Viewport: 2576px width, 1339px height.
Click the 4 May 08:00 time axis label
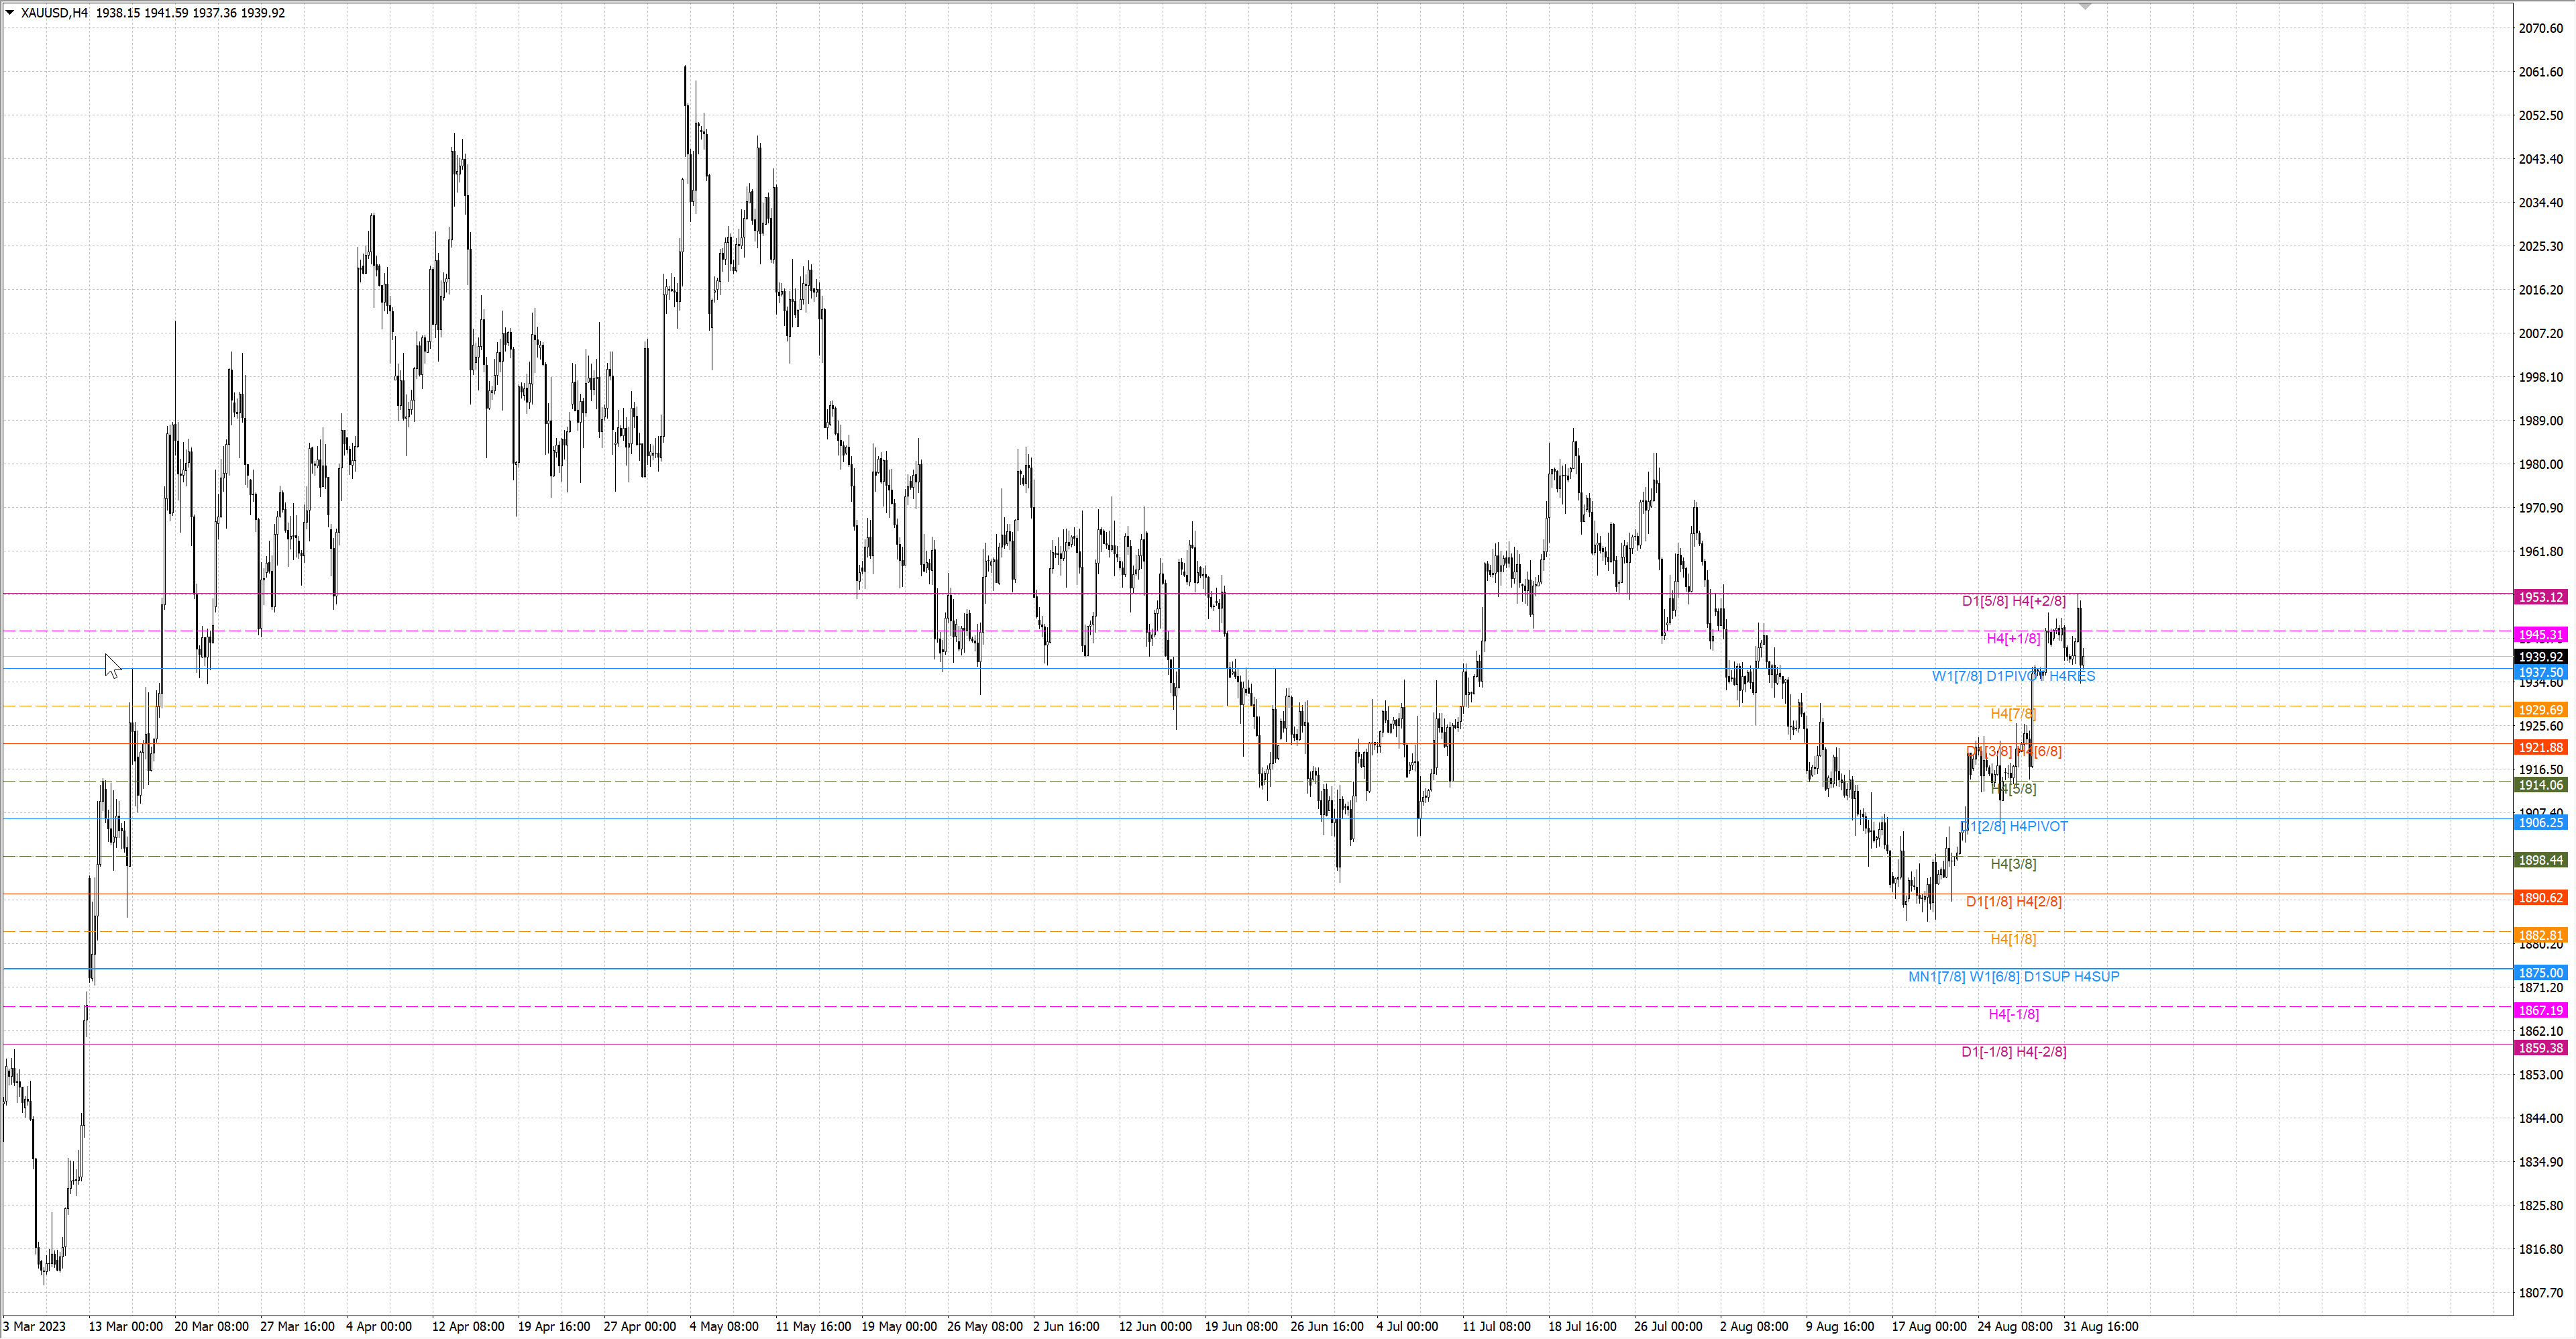coord(723,1326)
